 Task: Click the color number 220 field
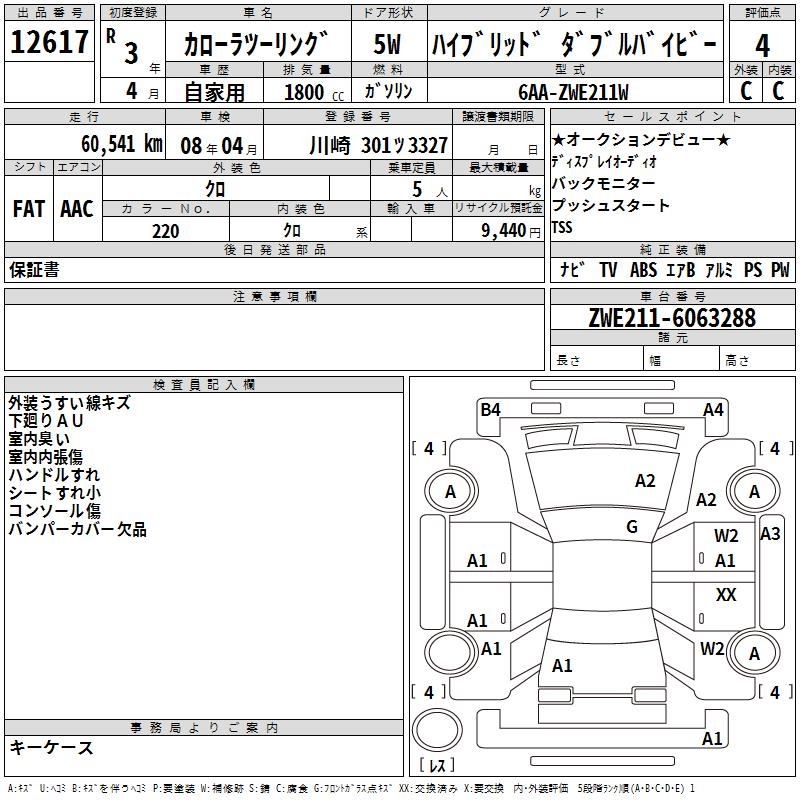click(165, 231)
